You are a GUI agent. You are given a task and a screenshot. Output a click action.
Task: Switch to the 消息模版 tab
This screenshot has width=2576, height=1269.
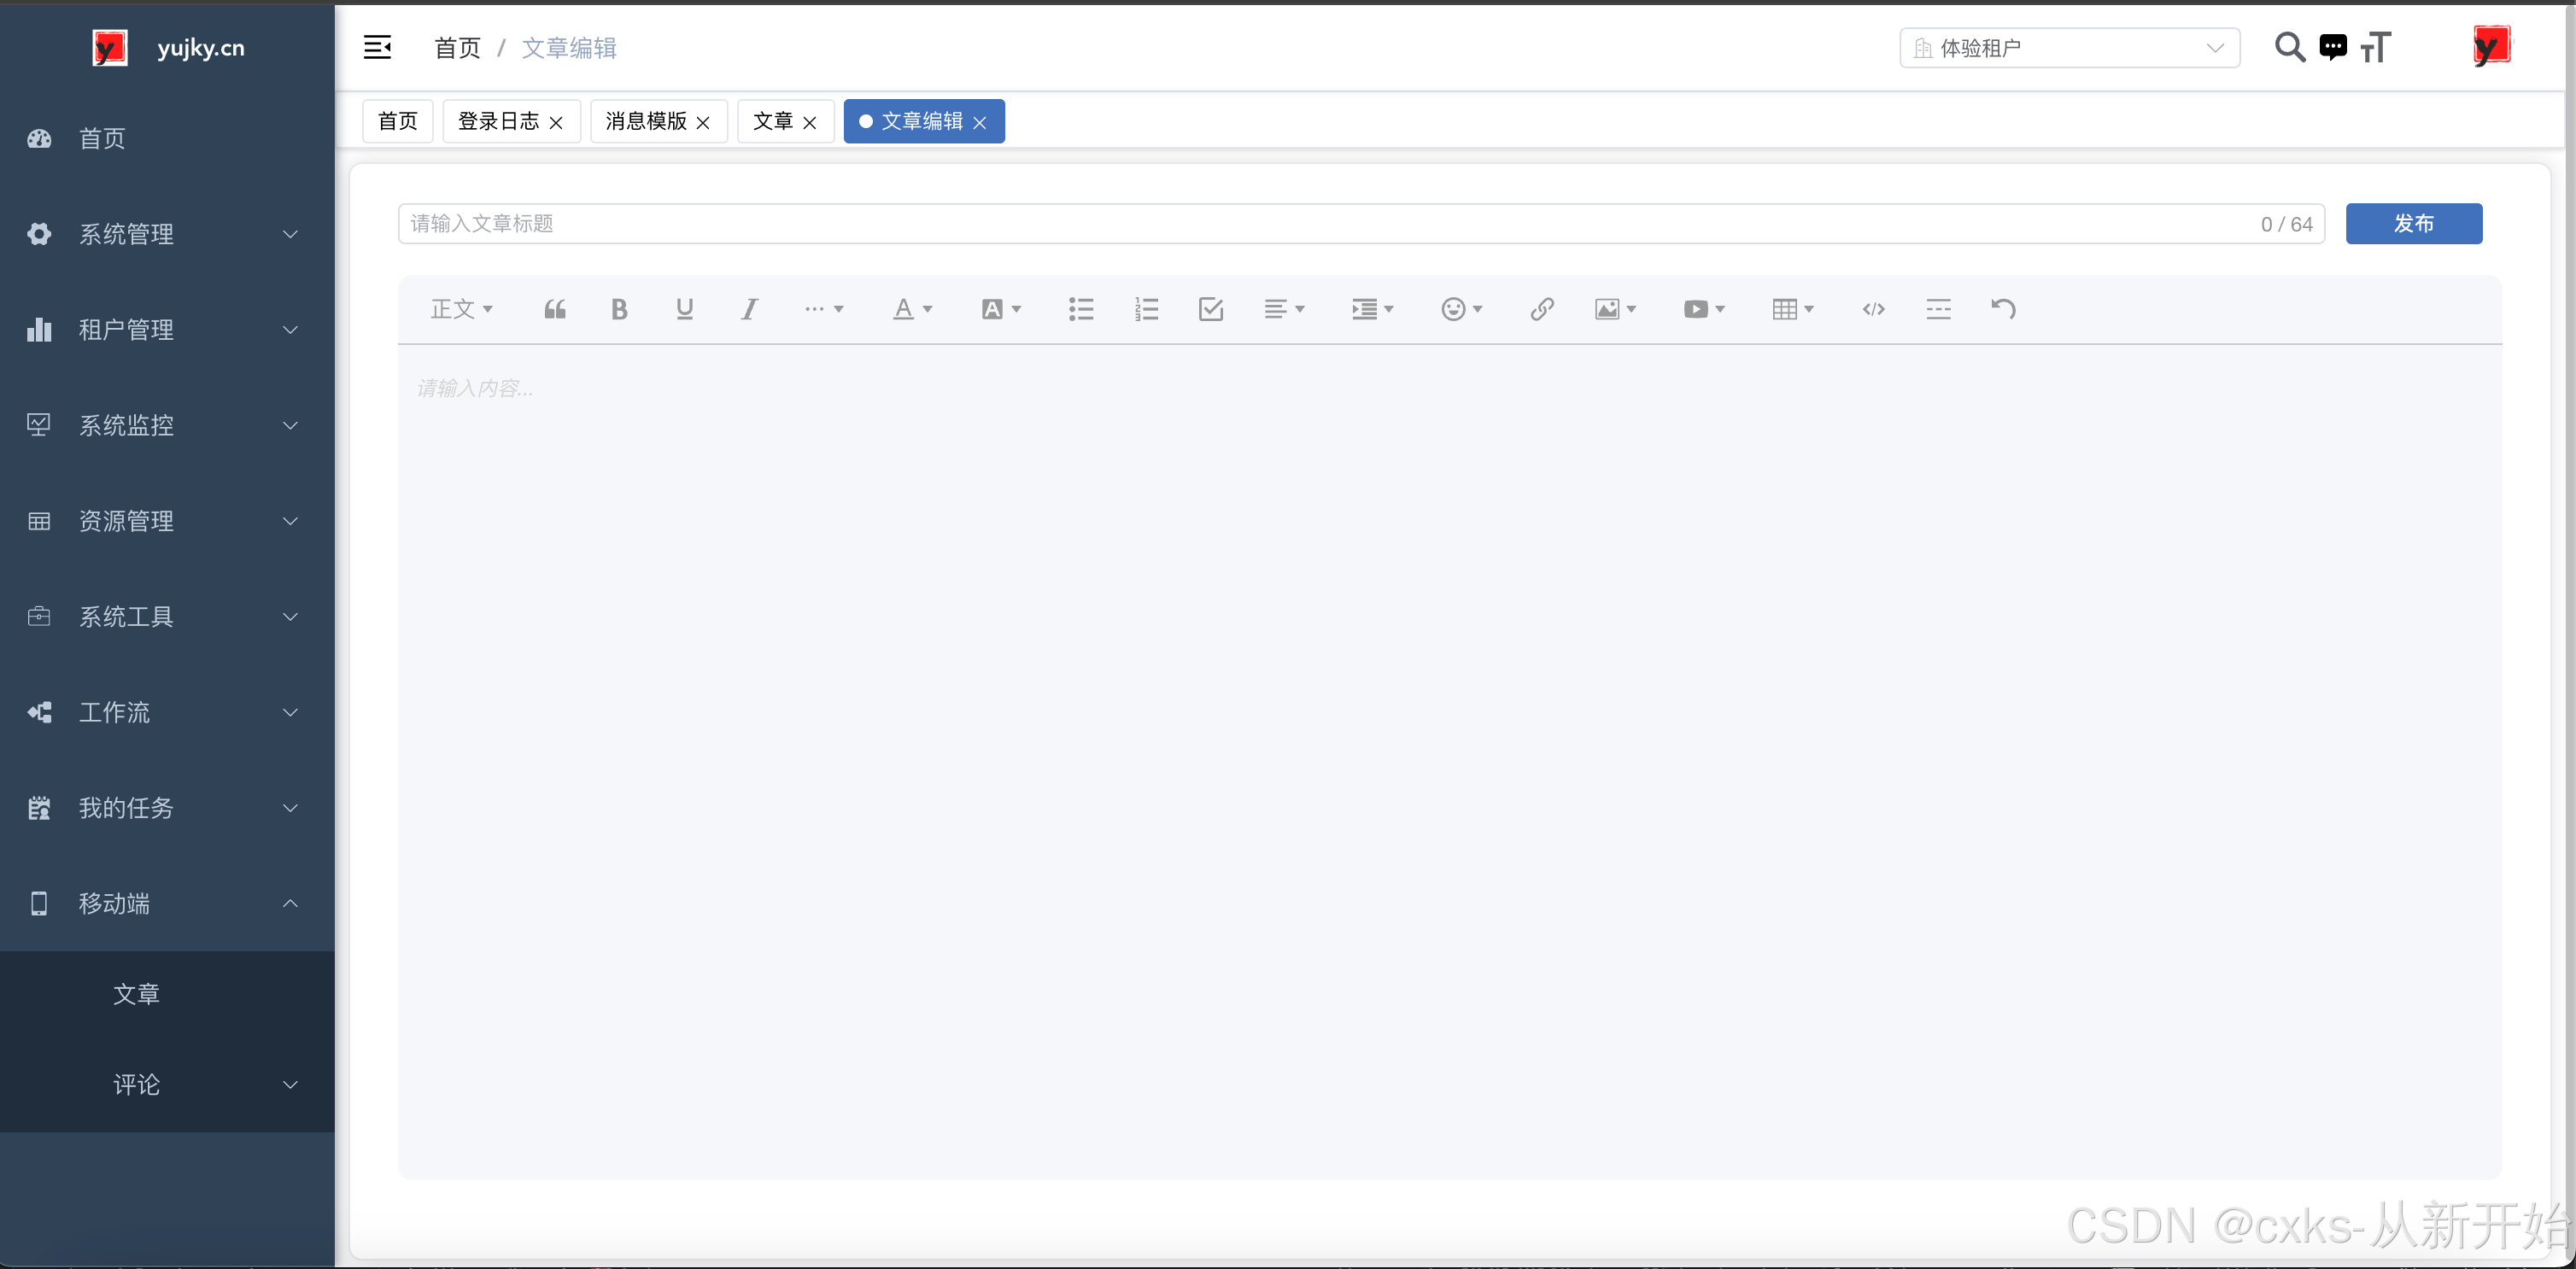click(647, 121)
